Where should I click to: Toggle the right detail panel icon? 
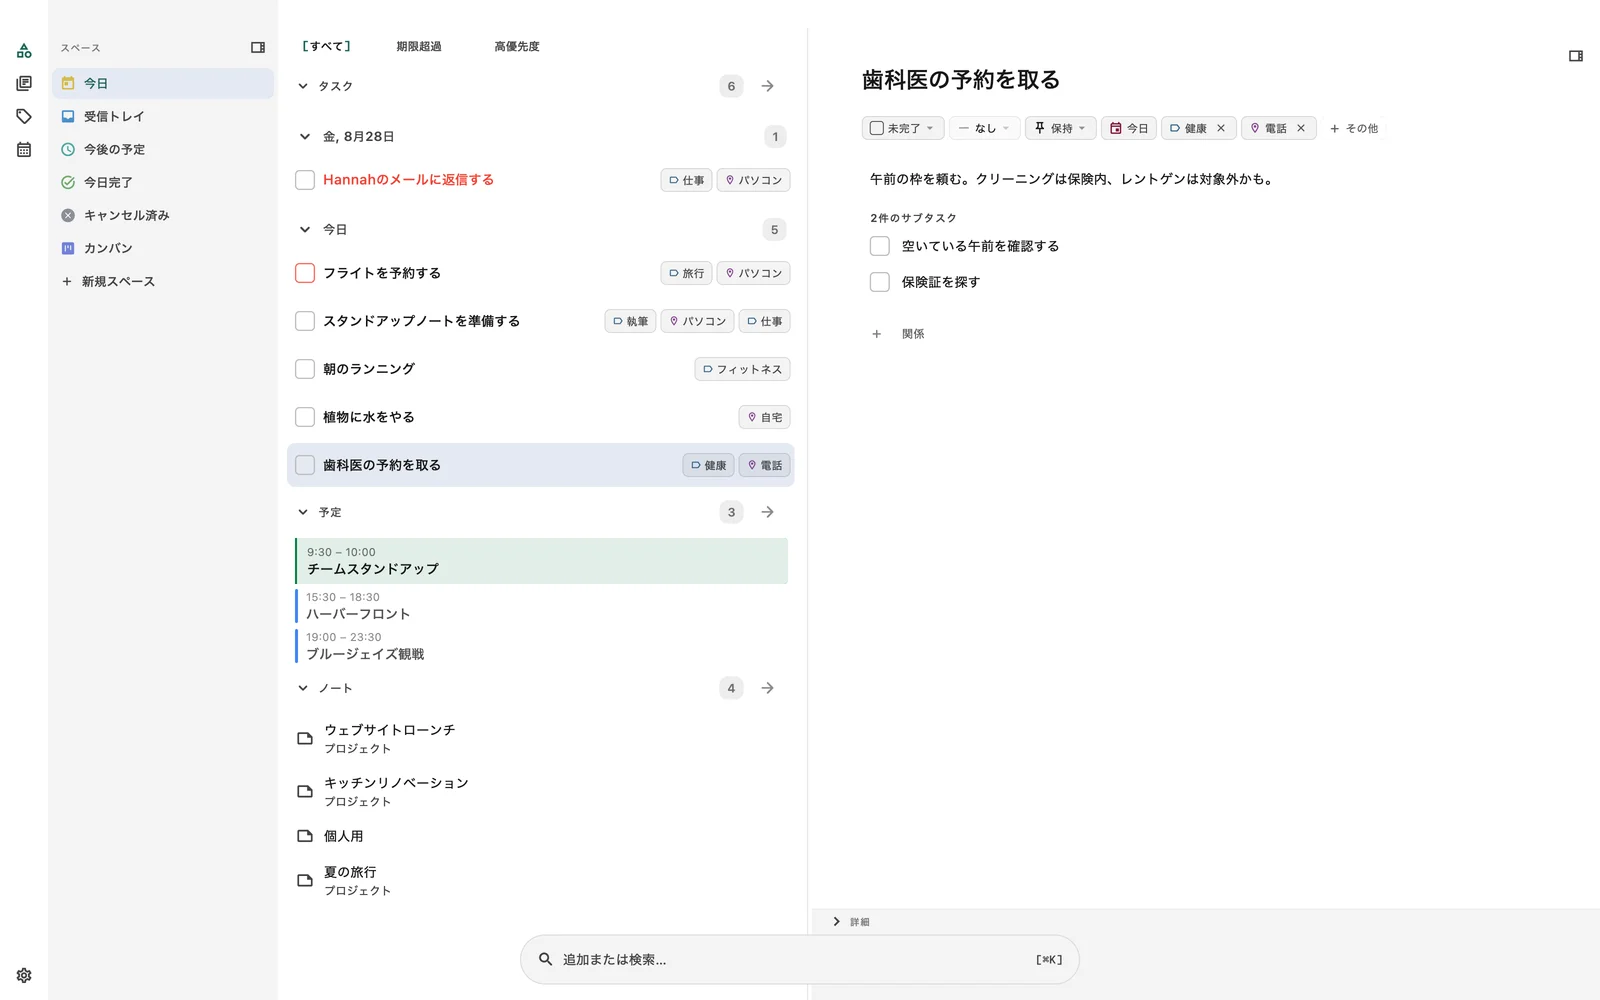click(x=1576, y=56)
